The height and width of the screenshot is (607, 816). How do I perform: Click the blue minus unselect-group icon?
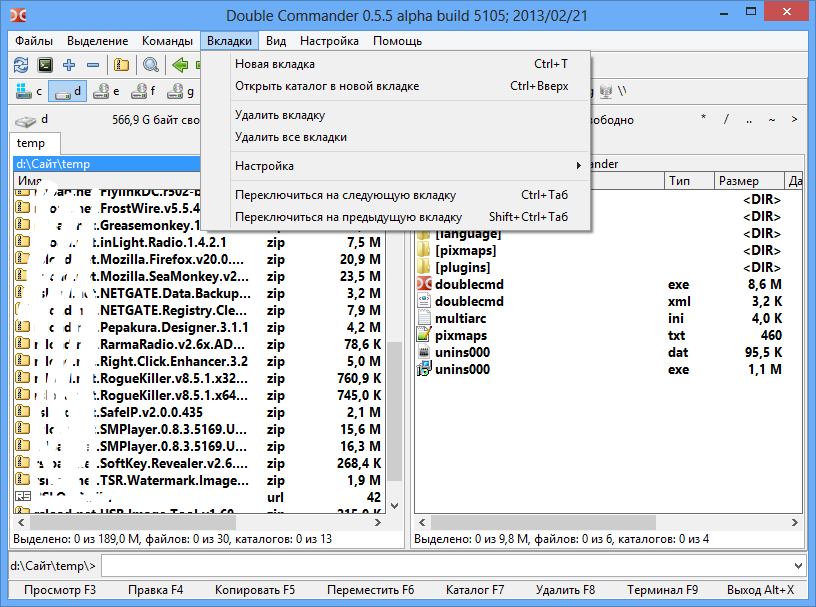pyautogui.click(x=93, y=65)
